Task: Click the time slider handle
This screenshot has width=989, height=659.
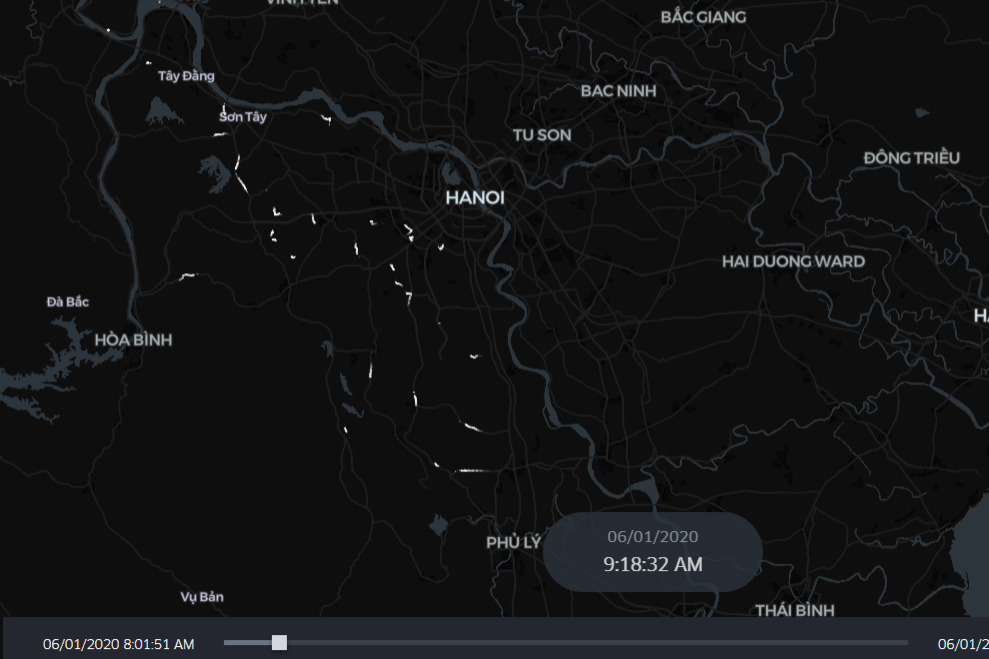Action: pos(280,642)
